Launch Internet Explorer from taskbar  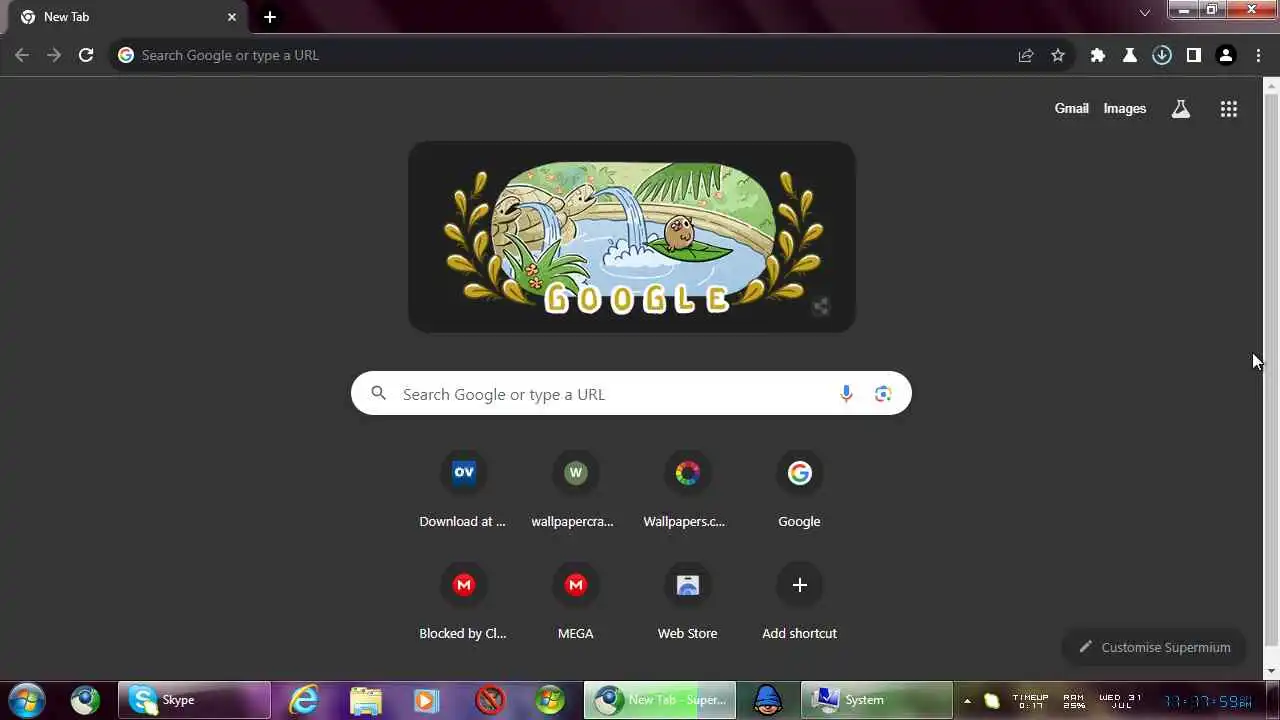[303, 700]
